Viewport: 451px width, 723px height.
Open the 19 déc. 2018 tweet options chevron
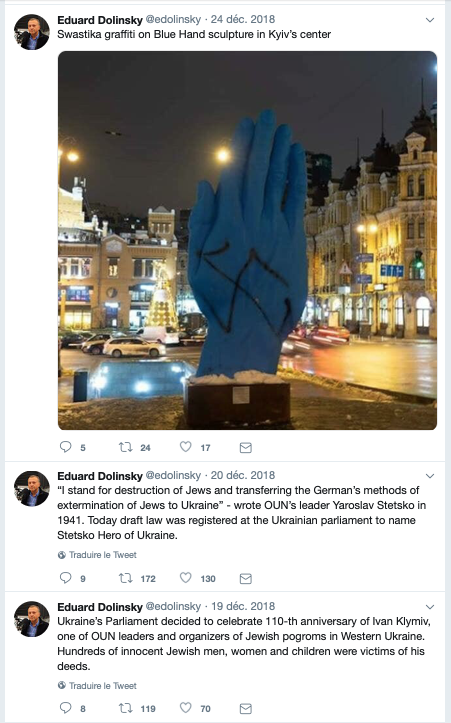[x=430, y=607]
